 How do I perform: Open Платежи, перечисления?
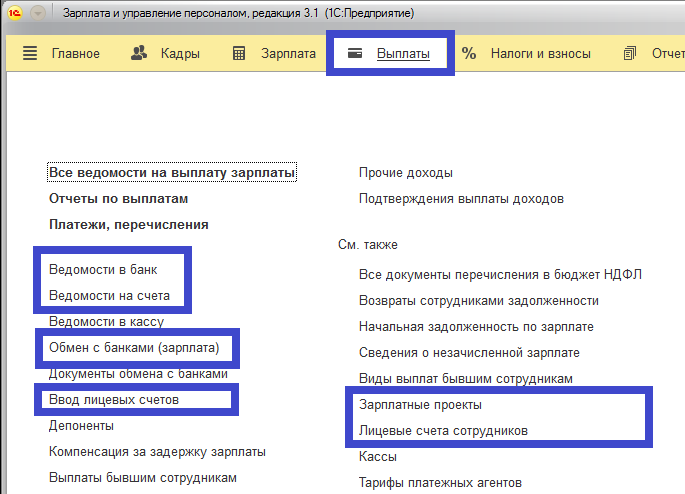pyautogui.click(x=128, y=225)
